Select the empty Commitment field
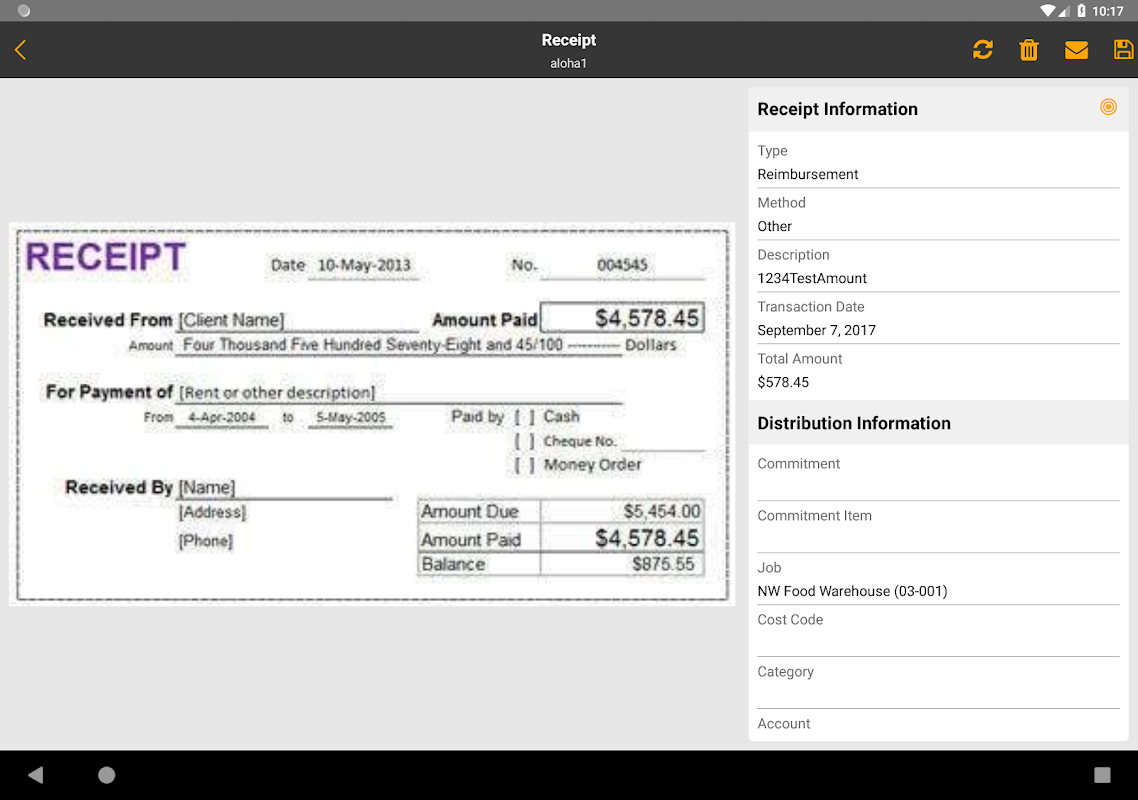 click(x=938, y=475)
